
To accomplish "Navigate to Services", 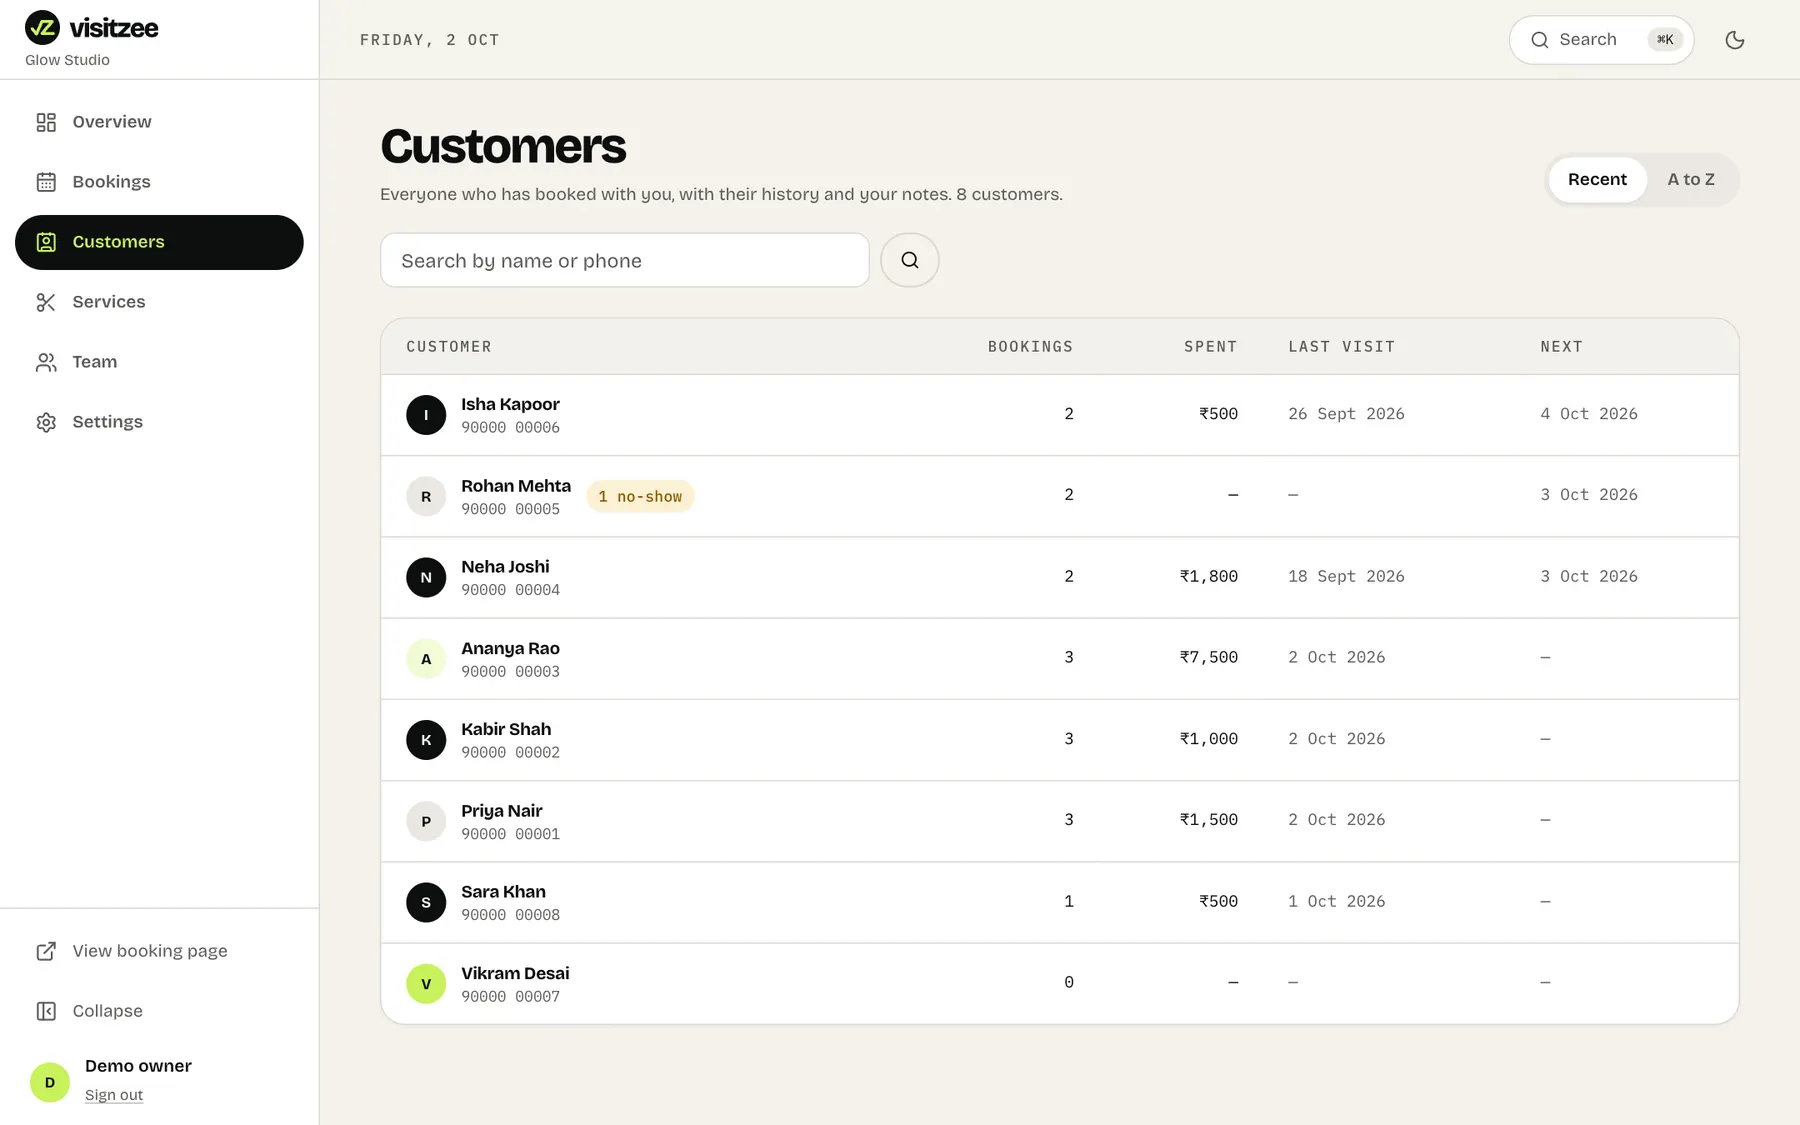I will 159,302.
